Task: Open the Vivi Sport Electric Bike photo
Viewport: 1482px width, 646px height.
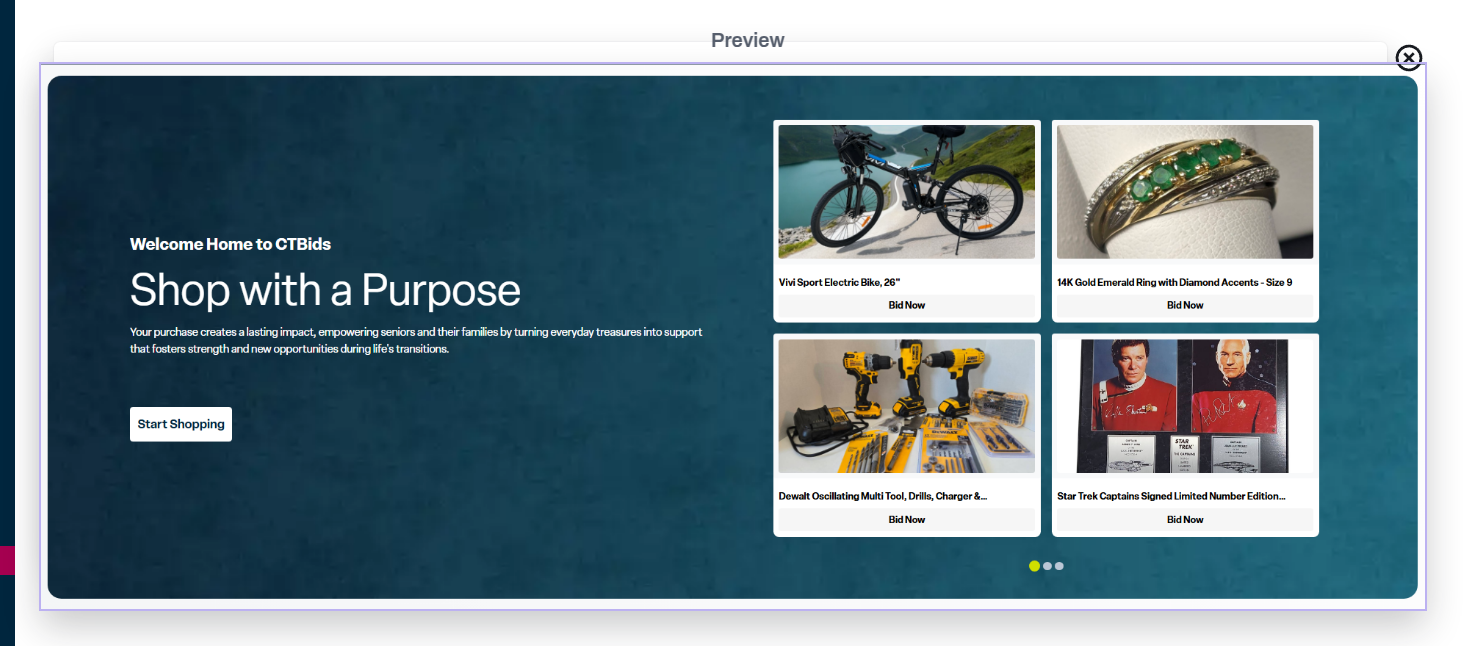Action: pyautogui.click(x=906, y=192)
